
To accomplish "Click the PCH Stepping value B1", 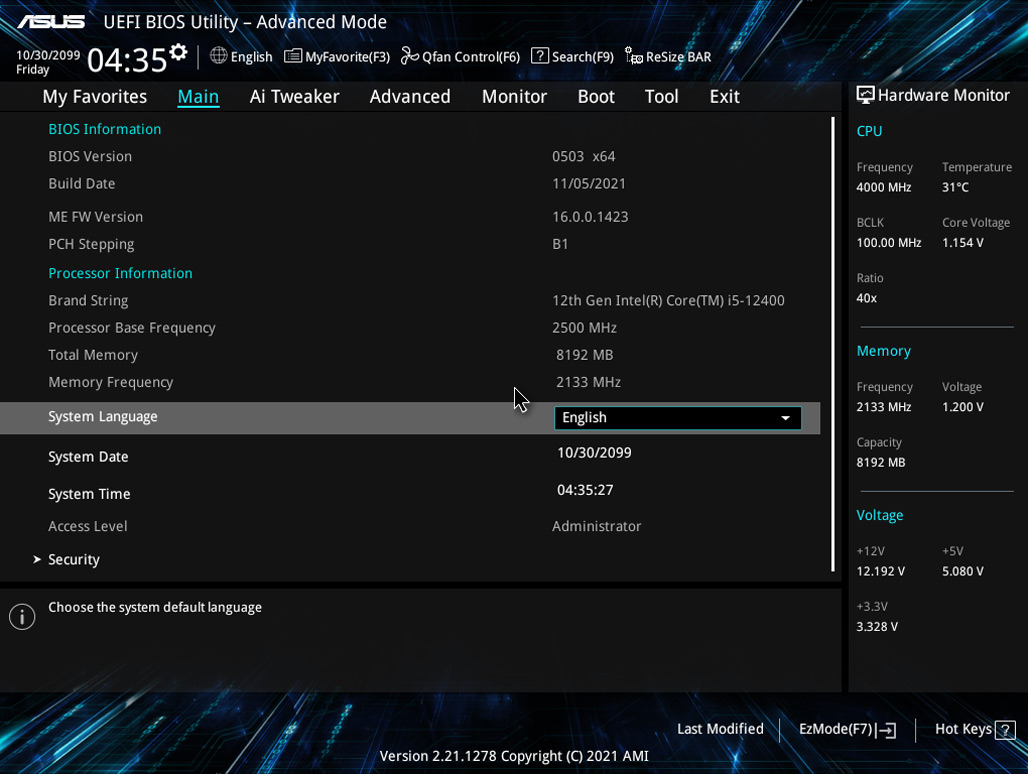I will pyautogui.click(x=560, y=244).
